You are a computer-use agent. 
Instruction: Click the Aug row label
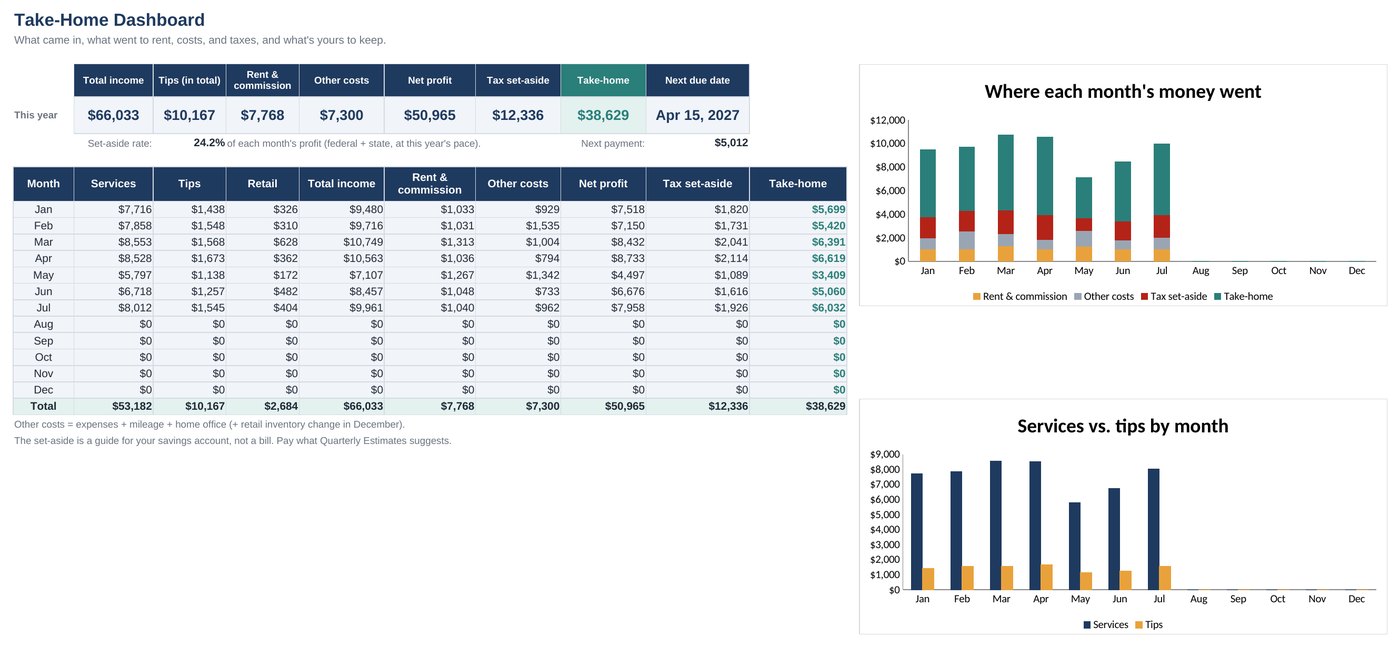[43, 324]
